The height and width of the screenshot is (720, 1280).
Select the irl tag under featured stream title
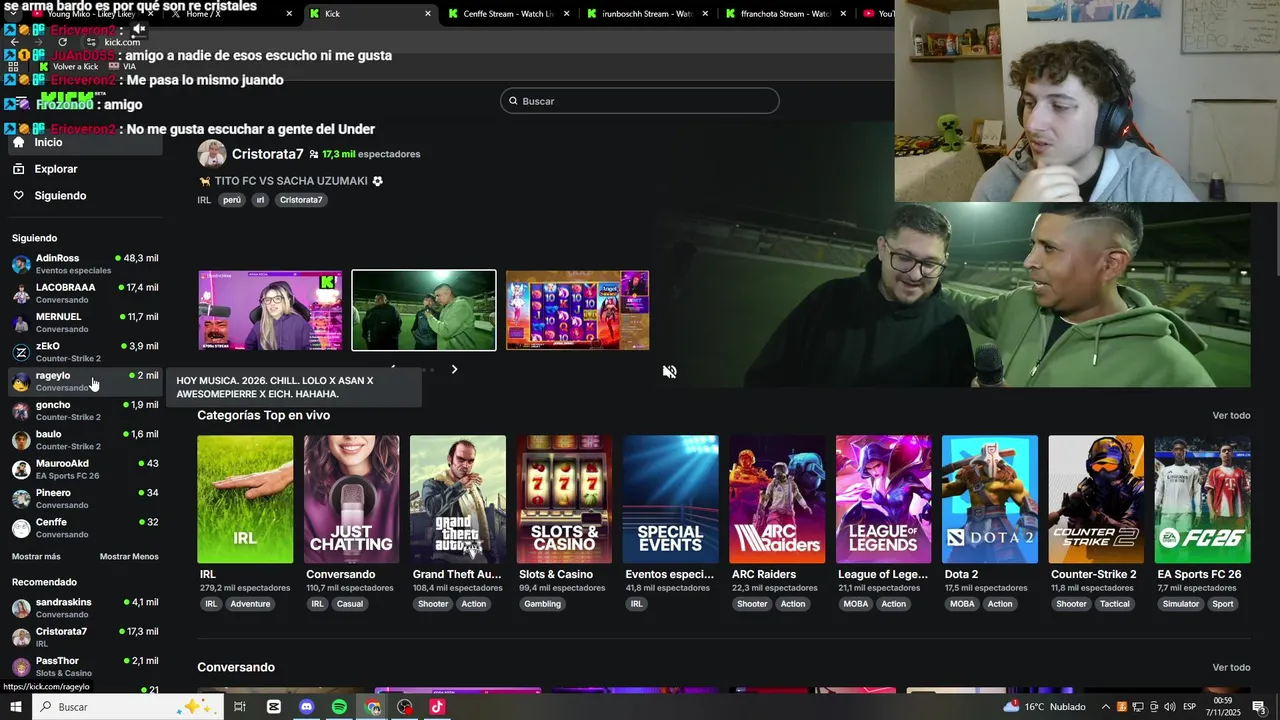[x=260, y=200]
